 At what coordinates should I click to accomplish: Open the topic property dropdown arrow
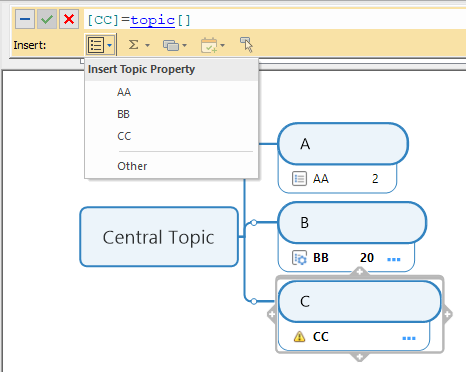110,45
